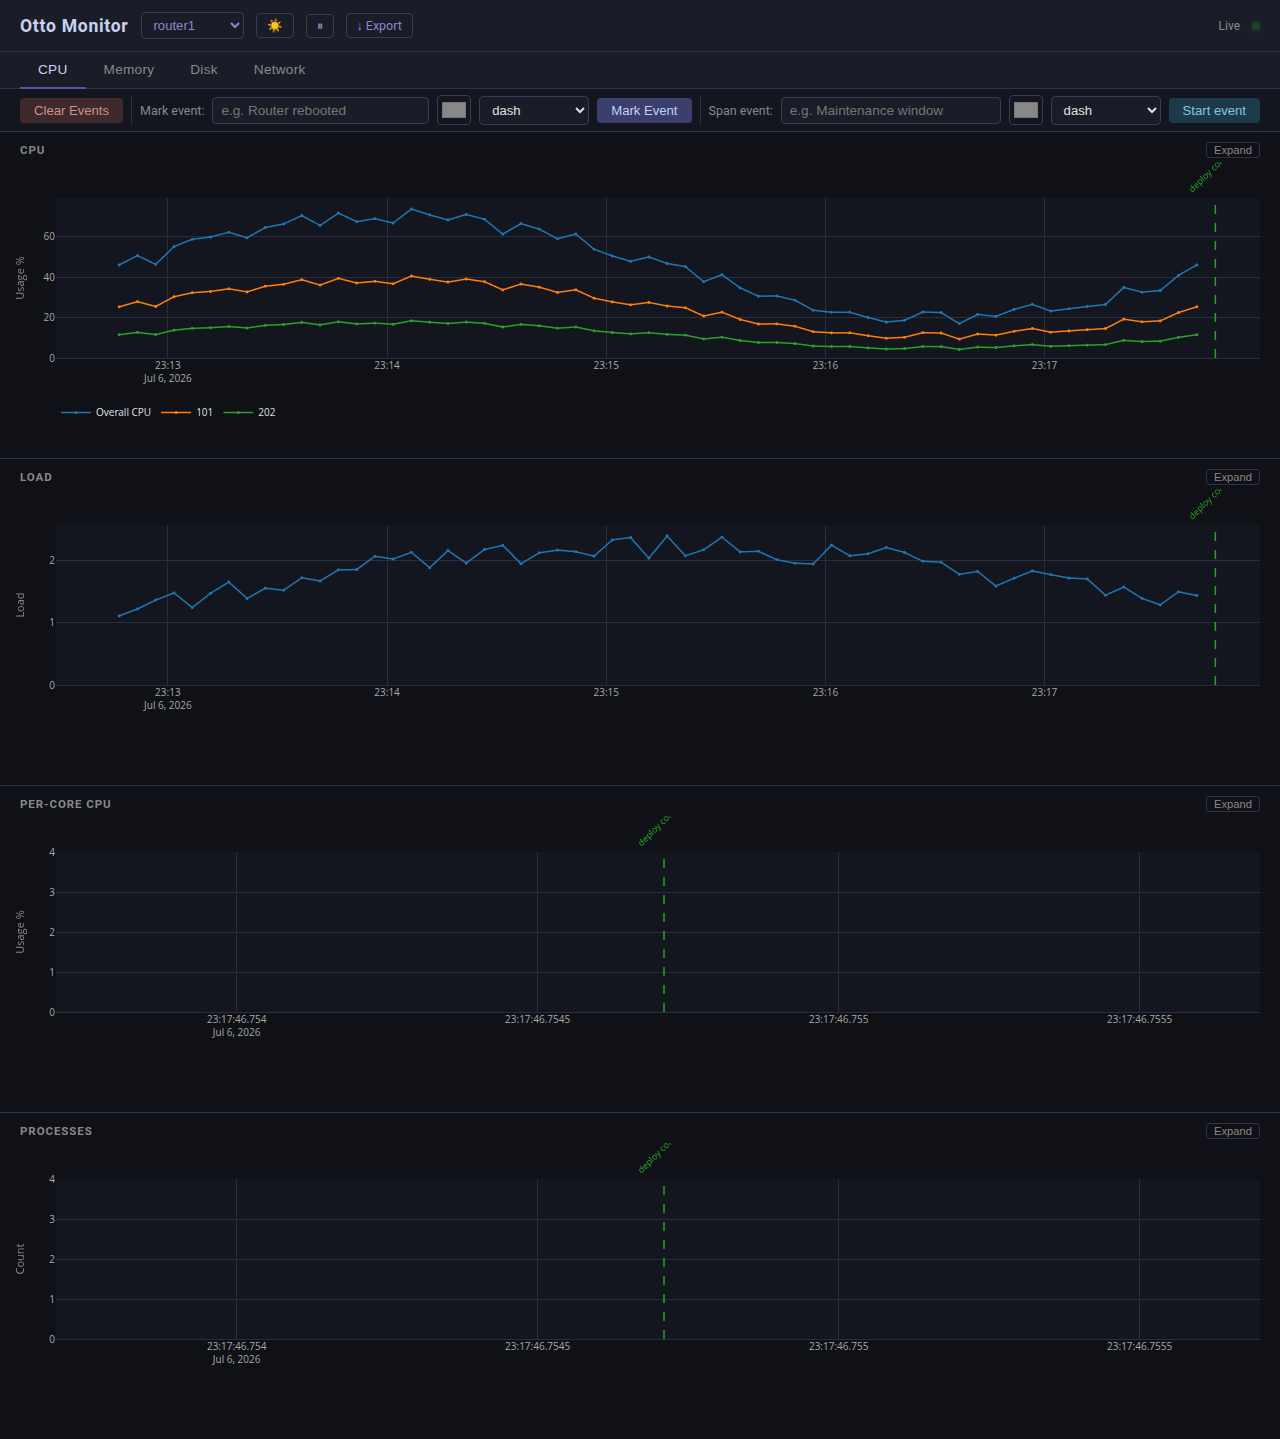Clear all events with Clear Events
1280x1439 pixels.
point(71,111)
